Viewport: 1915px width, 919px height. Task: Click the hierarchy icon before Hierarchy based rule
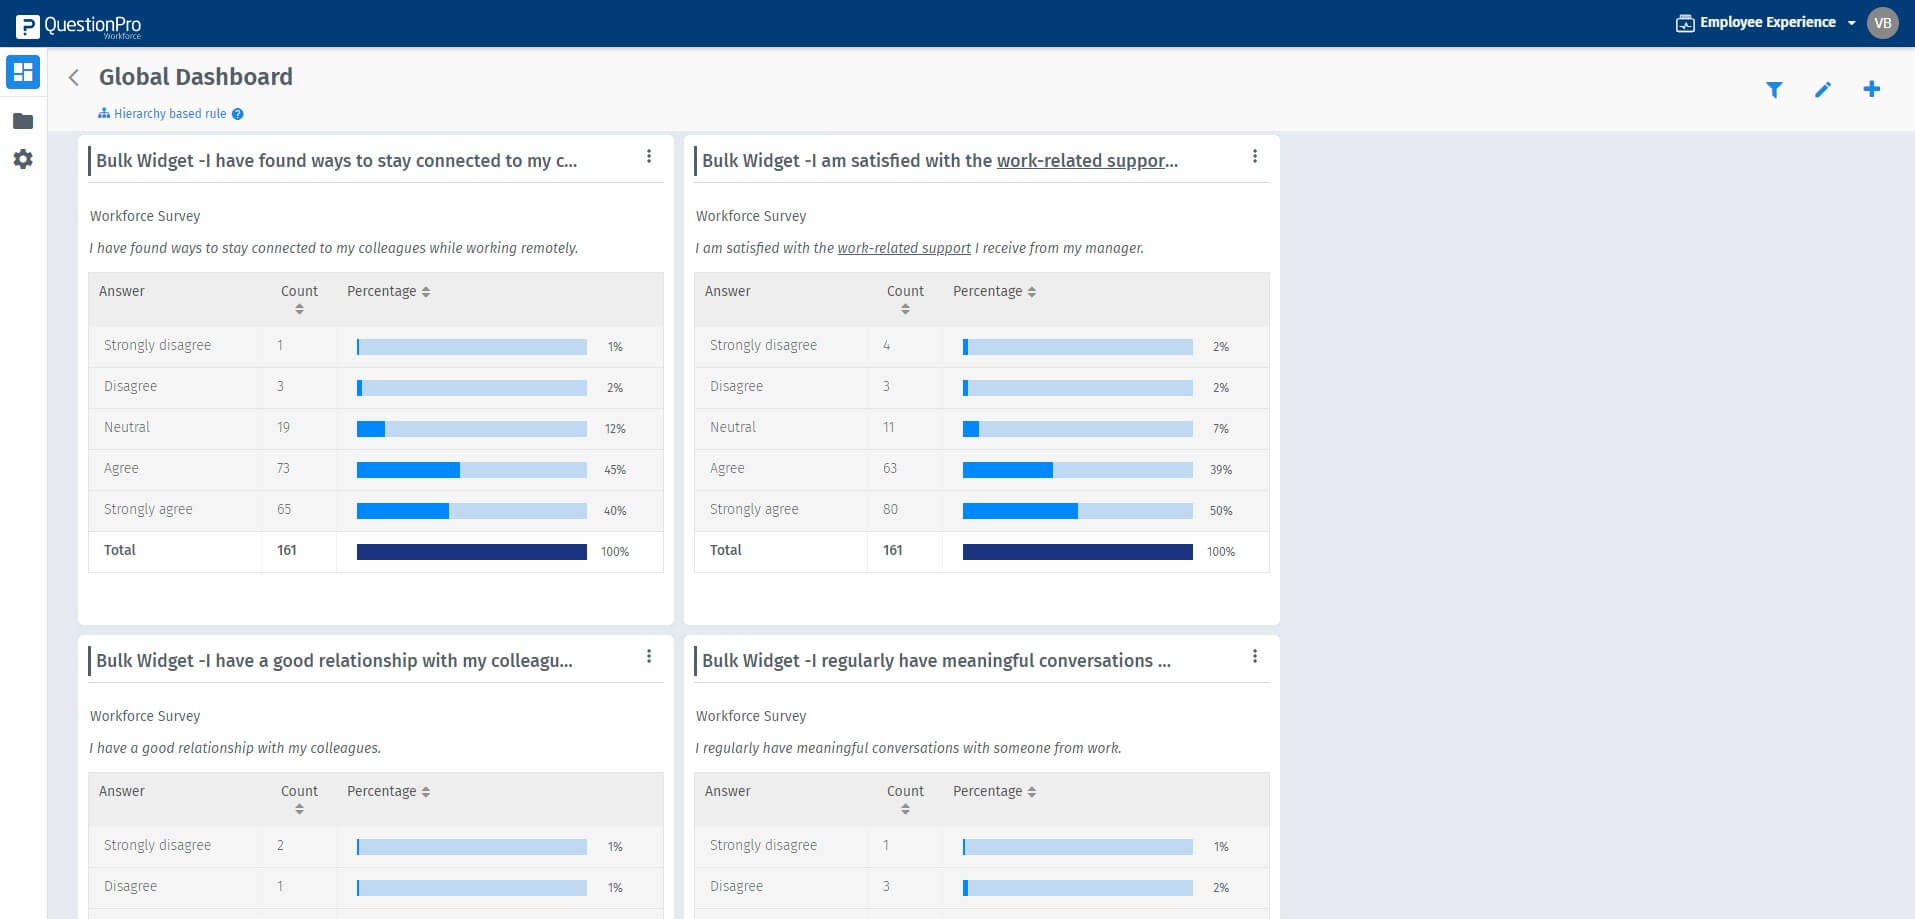(x=103, y=113)
